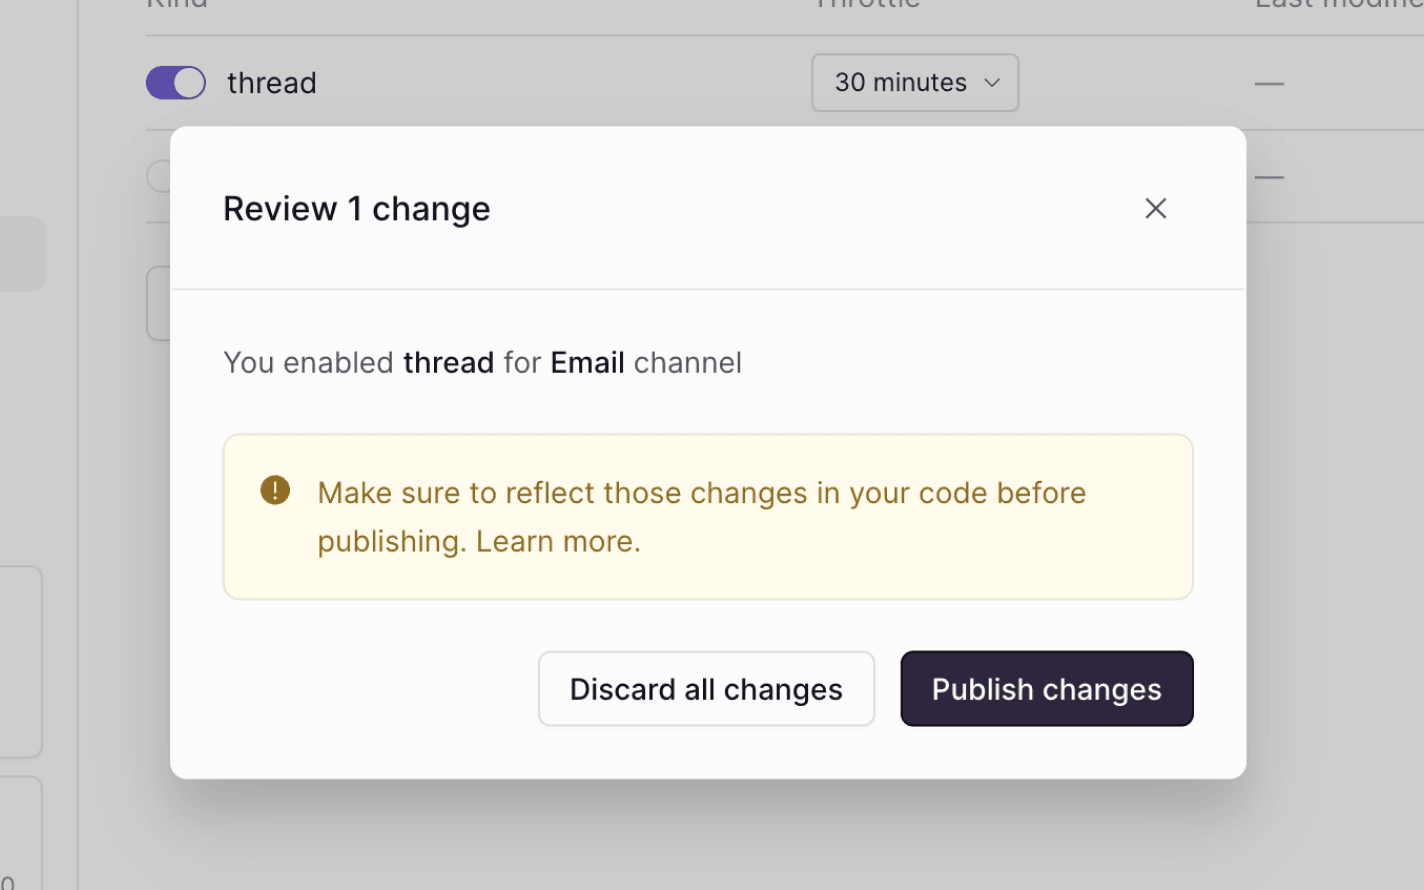Select a new value from the minutes combo box
Image resolution: width=1424 pixels, height=890 pixels.
[x=914, y=83]
